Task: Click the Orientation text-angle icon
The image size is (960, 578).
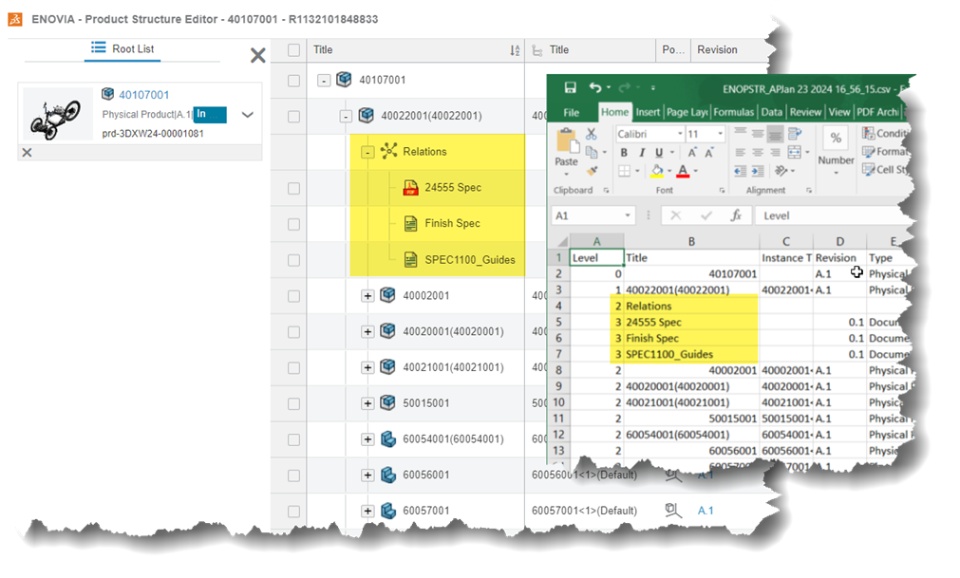Action: [x=780, y=171]
